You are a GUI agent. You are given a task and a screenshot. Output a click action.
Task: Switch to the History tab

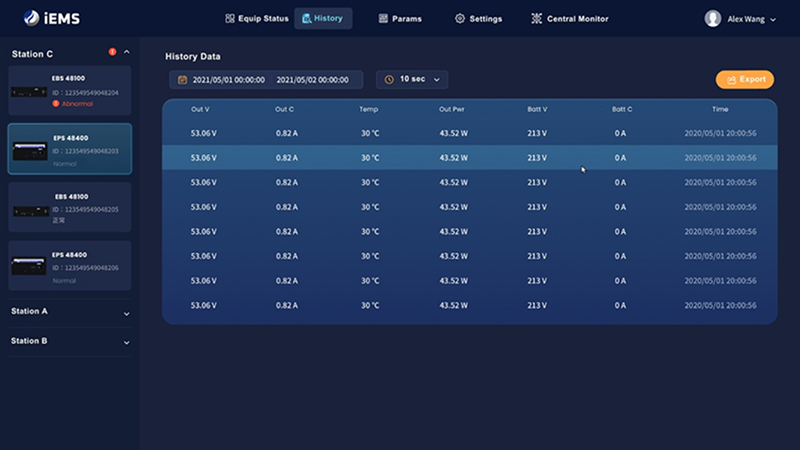[x=322, y=18]
